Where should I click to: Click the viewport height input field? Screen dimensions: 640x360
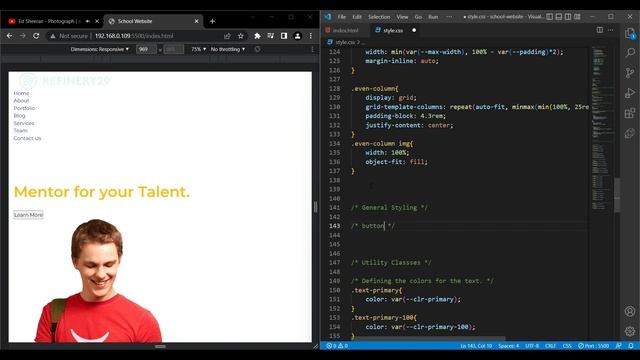point(173,49)
